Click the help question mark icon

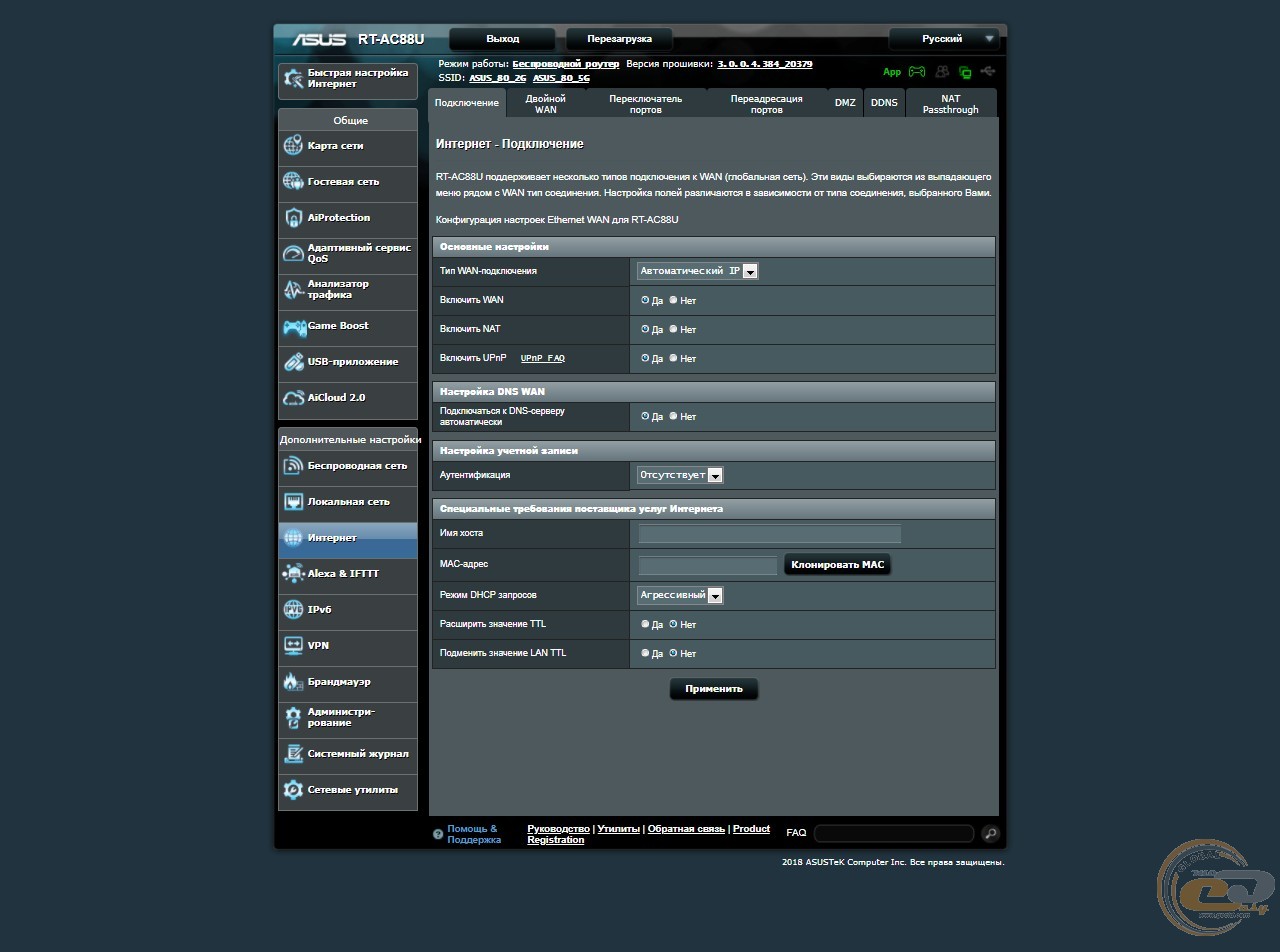[438, 834]
